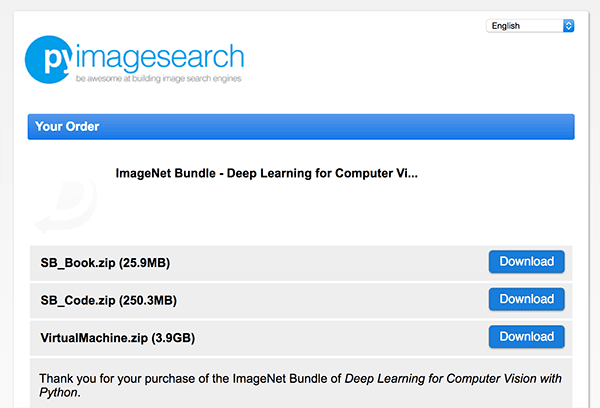Click the 3.9GB size label

(x=173, y=338)
